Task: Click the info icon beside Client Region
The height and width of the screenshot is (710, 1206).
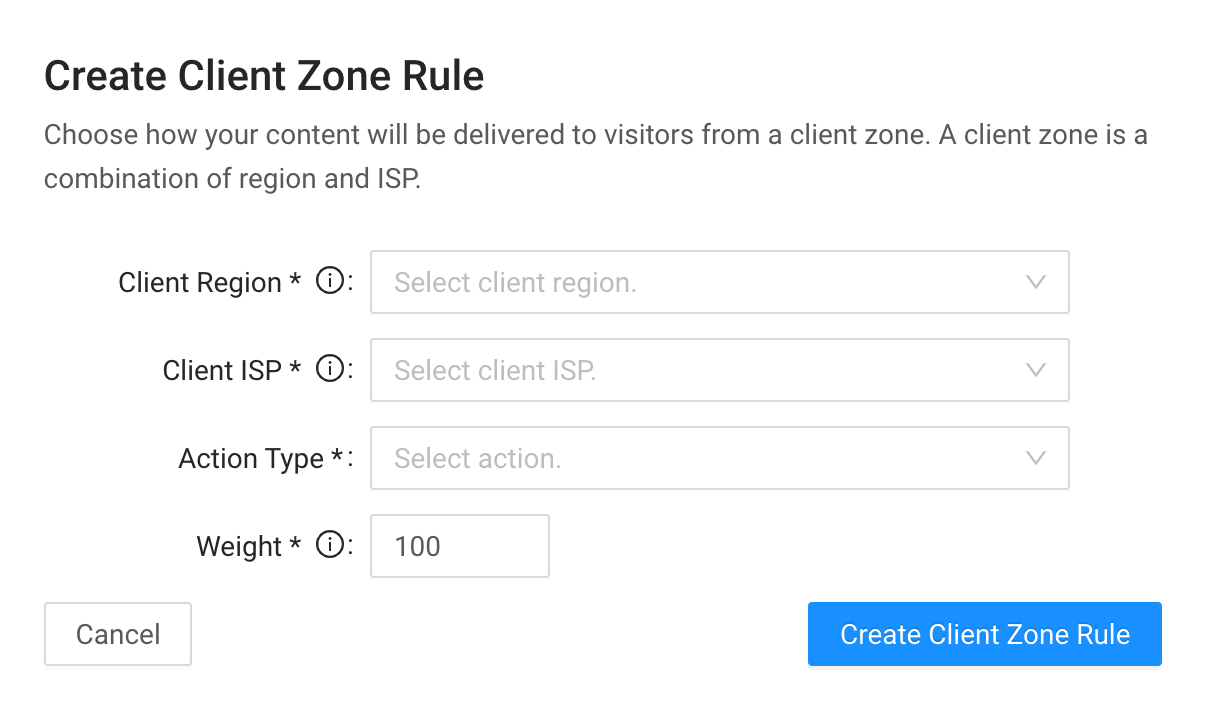Action: pyautogui.click(x=329, y=282)
